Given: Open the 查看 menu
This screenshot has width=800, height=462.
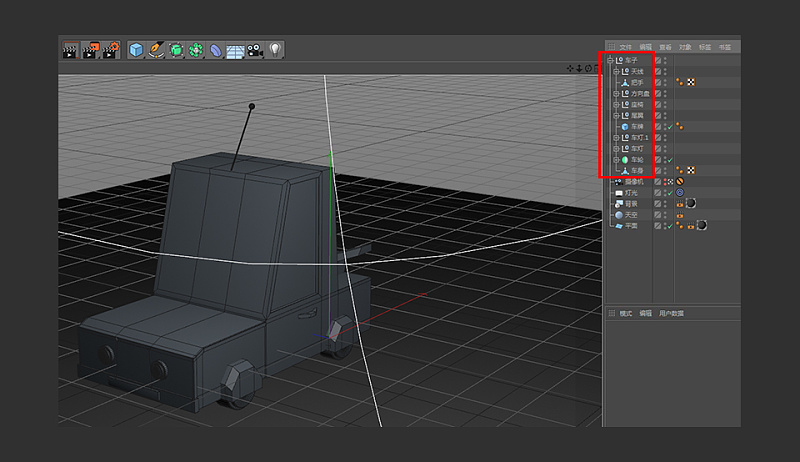Looking at the screenshot, I should coord(665,47).
